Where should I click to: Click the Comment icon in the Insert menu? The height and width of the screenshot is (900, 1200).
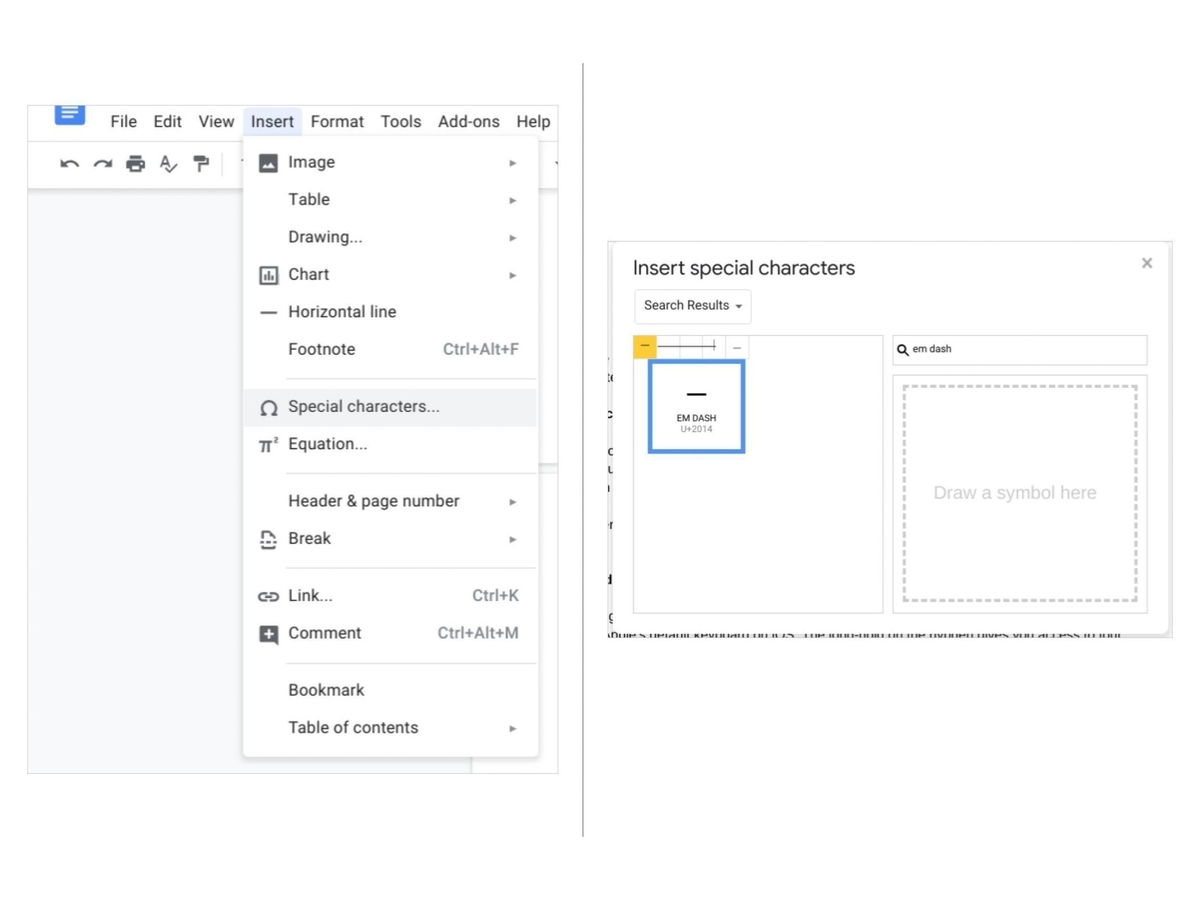[x=267, y=633]
